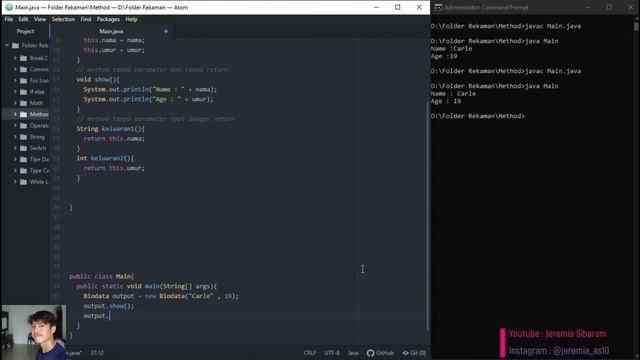
Task: Select the Math folder name in tree
Action: (x=36, y=103)
